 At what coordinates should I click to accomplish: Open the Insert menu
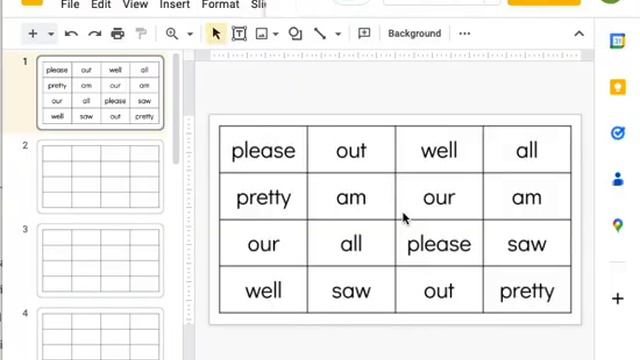(174, 5)
